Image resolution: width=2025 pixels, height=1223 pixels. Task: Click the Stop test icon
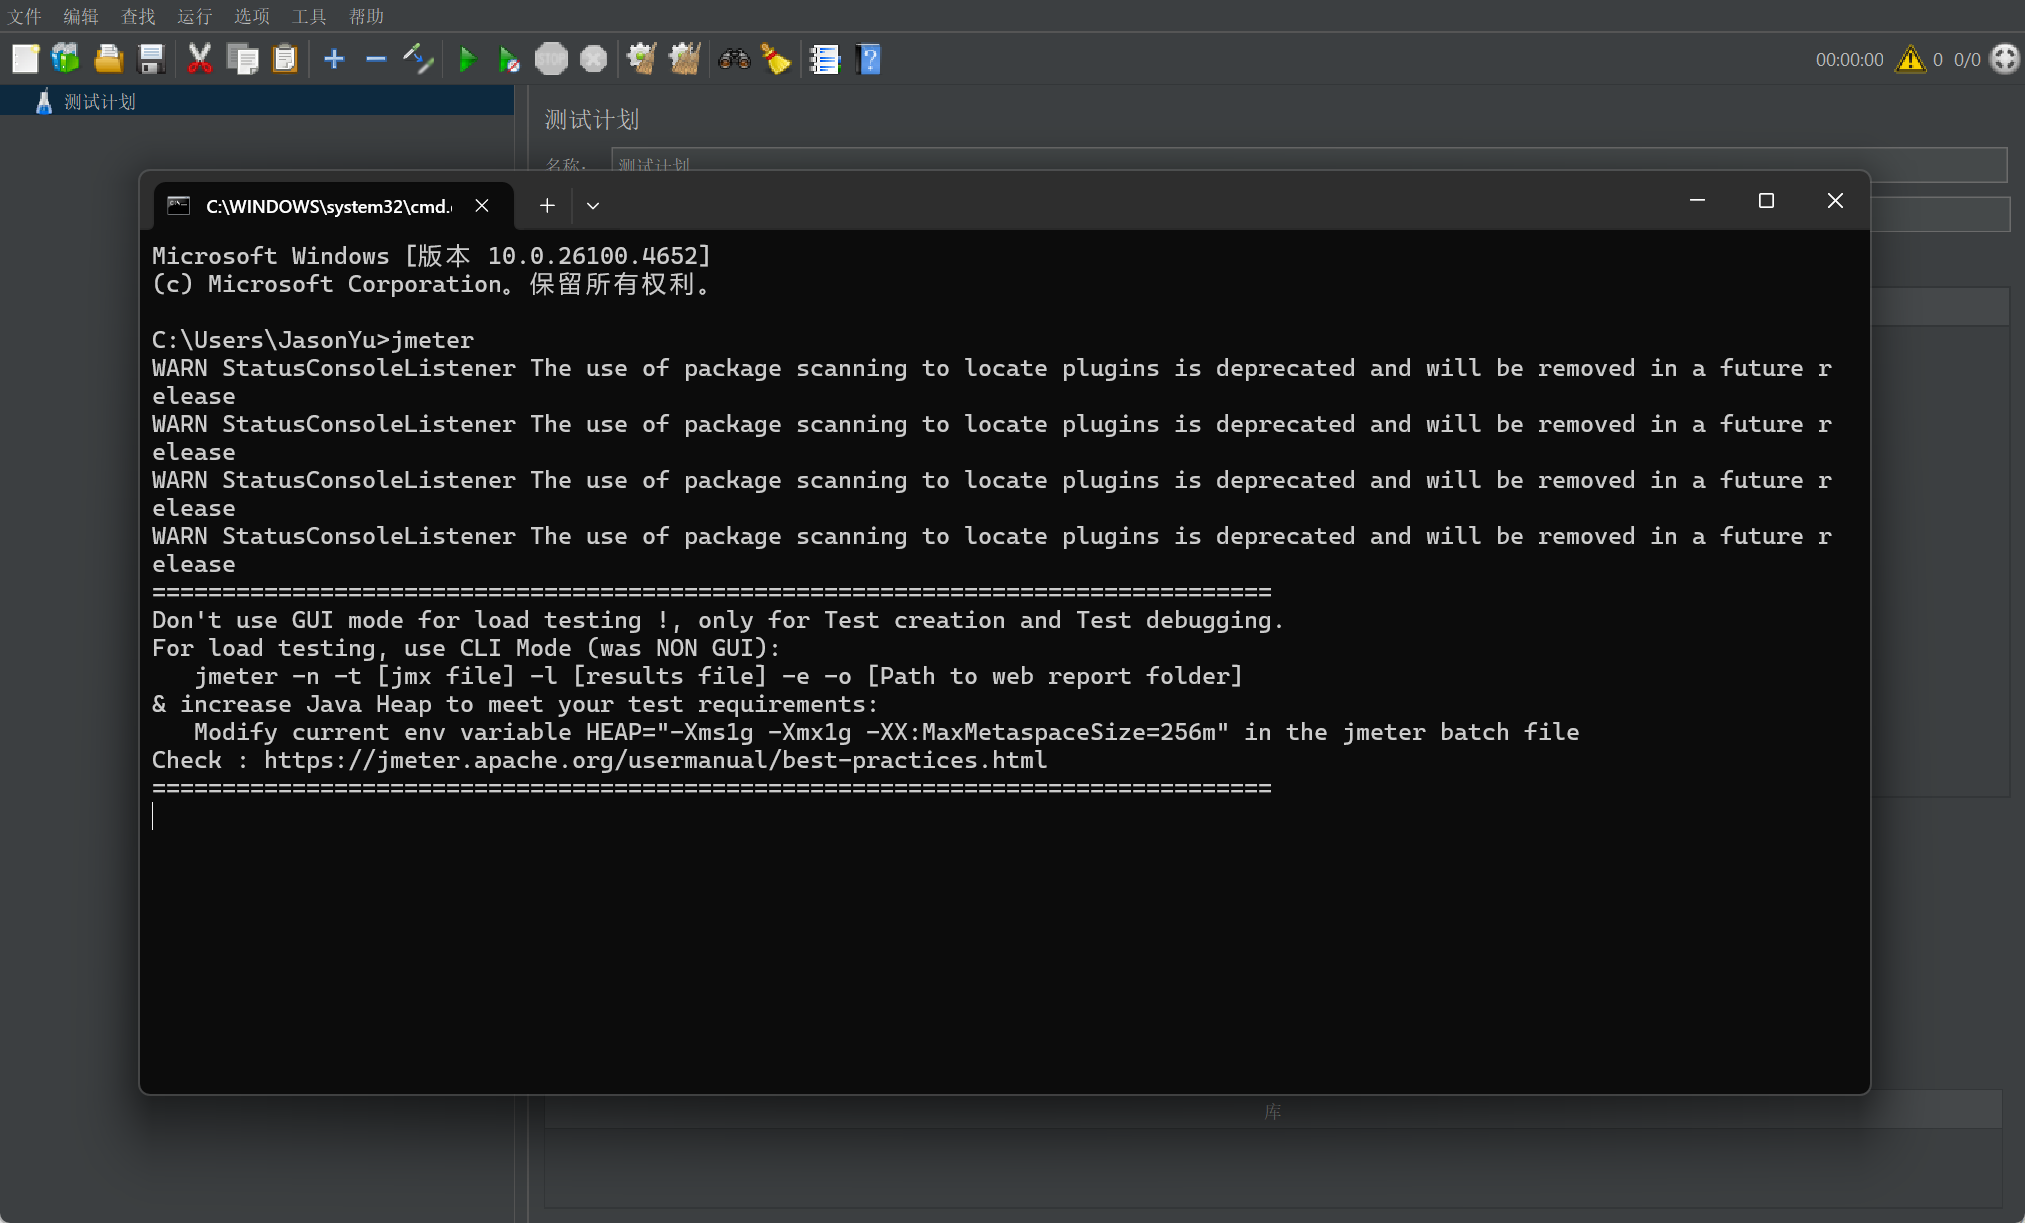[x=551, y=59]
